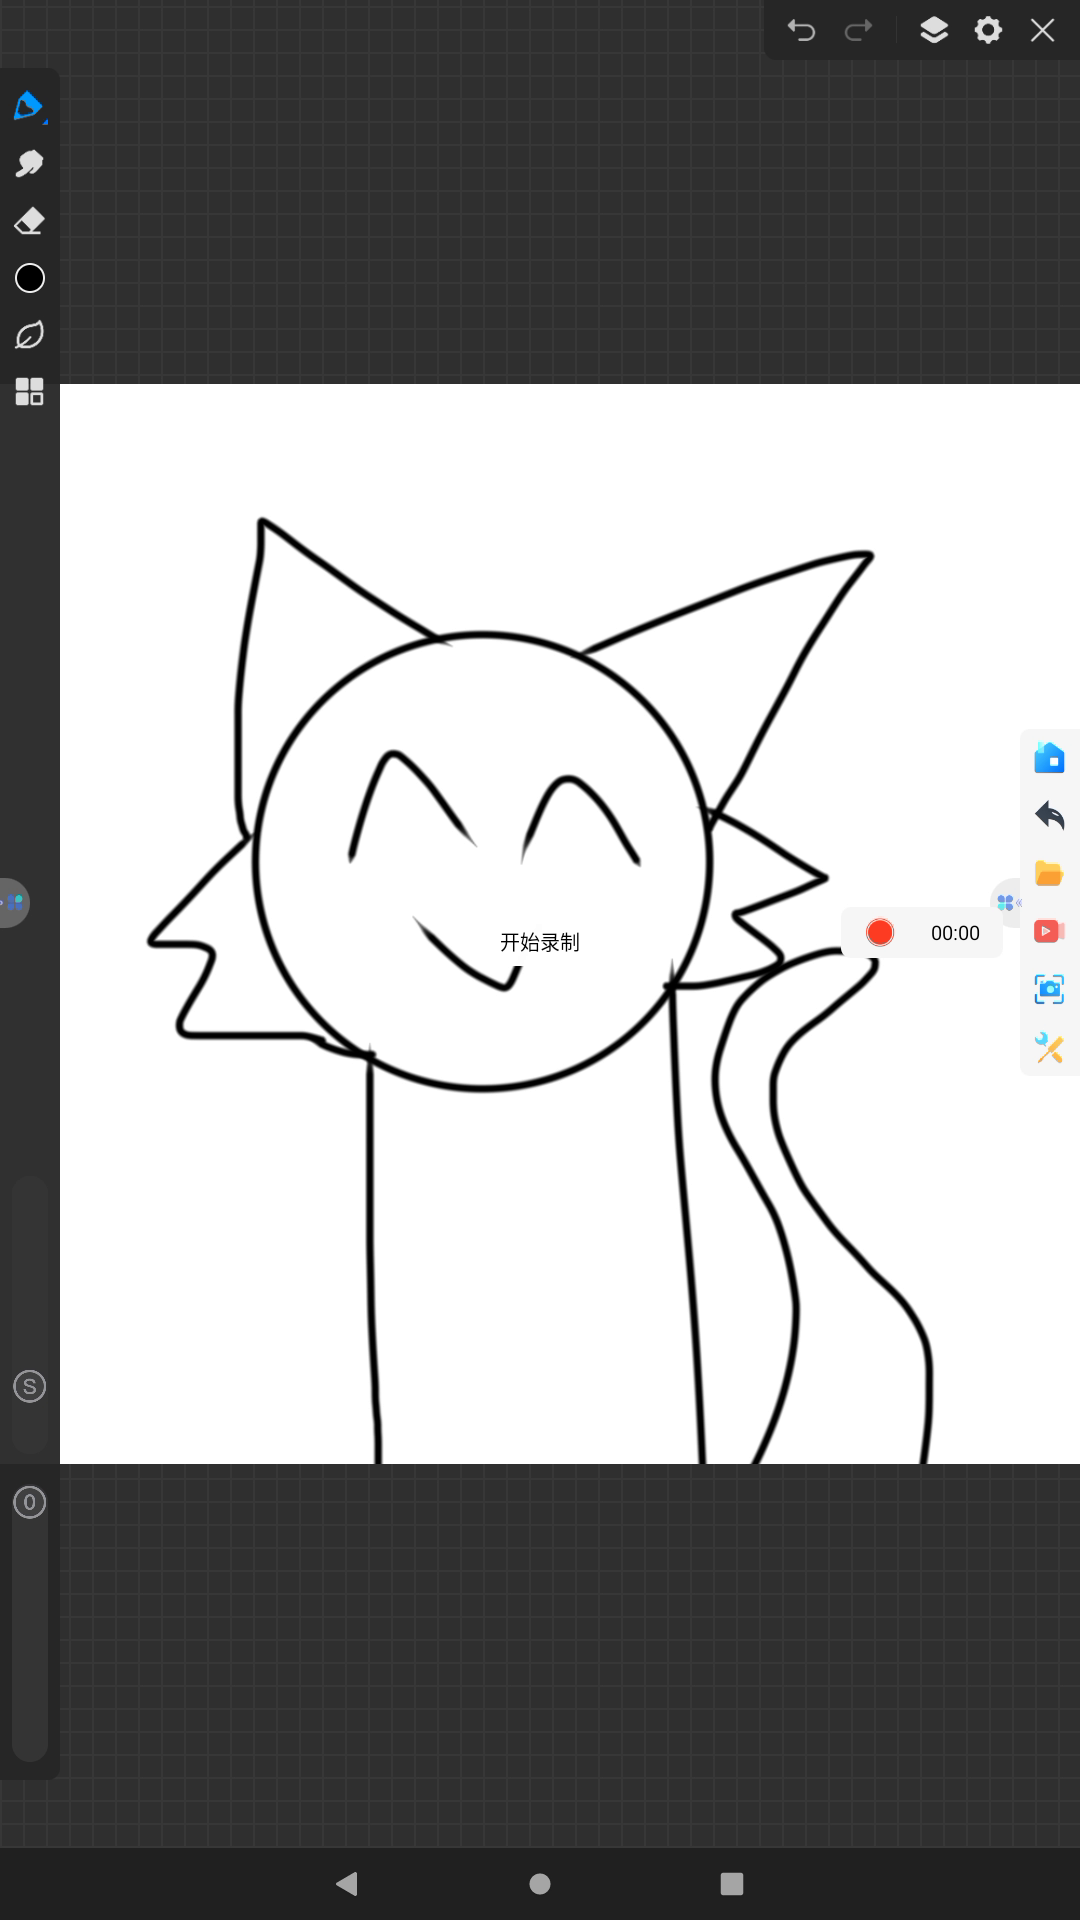
Task: Take a screenshot with capture icon
Action: point(1049,990)
